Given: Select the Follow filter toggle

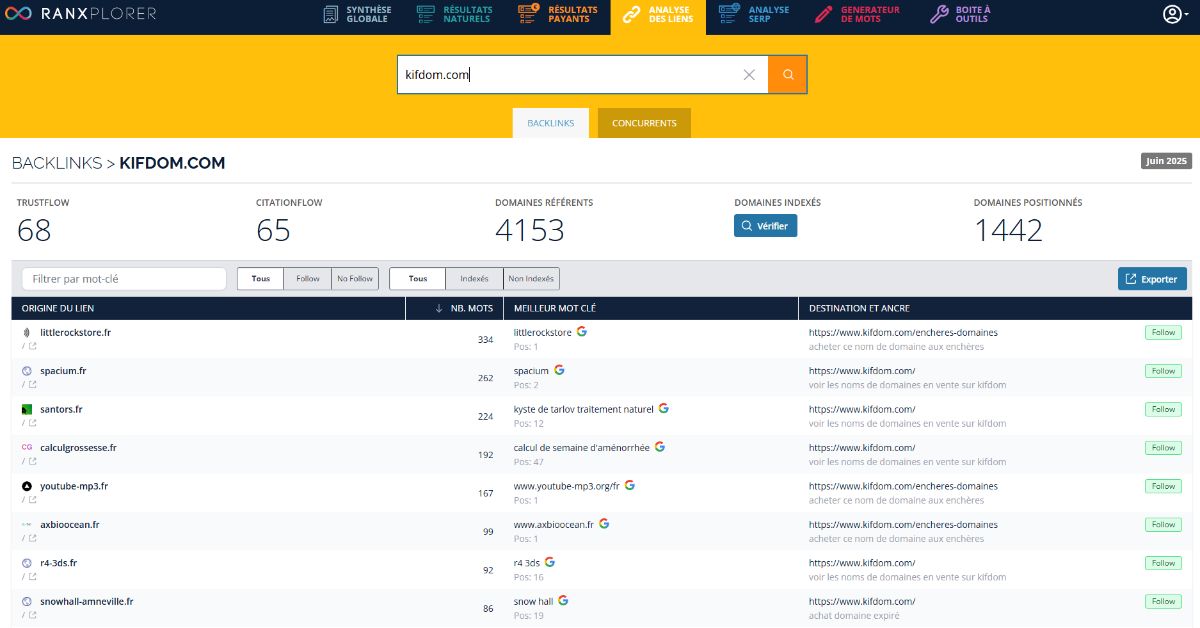Looking at the screenshot, I should tap(307, 279).
